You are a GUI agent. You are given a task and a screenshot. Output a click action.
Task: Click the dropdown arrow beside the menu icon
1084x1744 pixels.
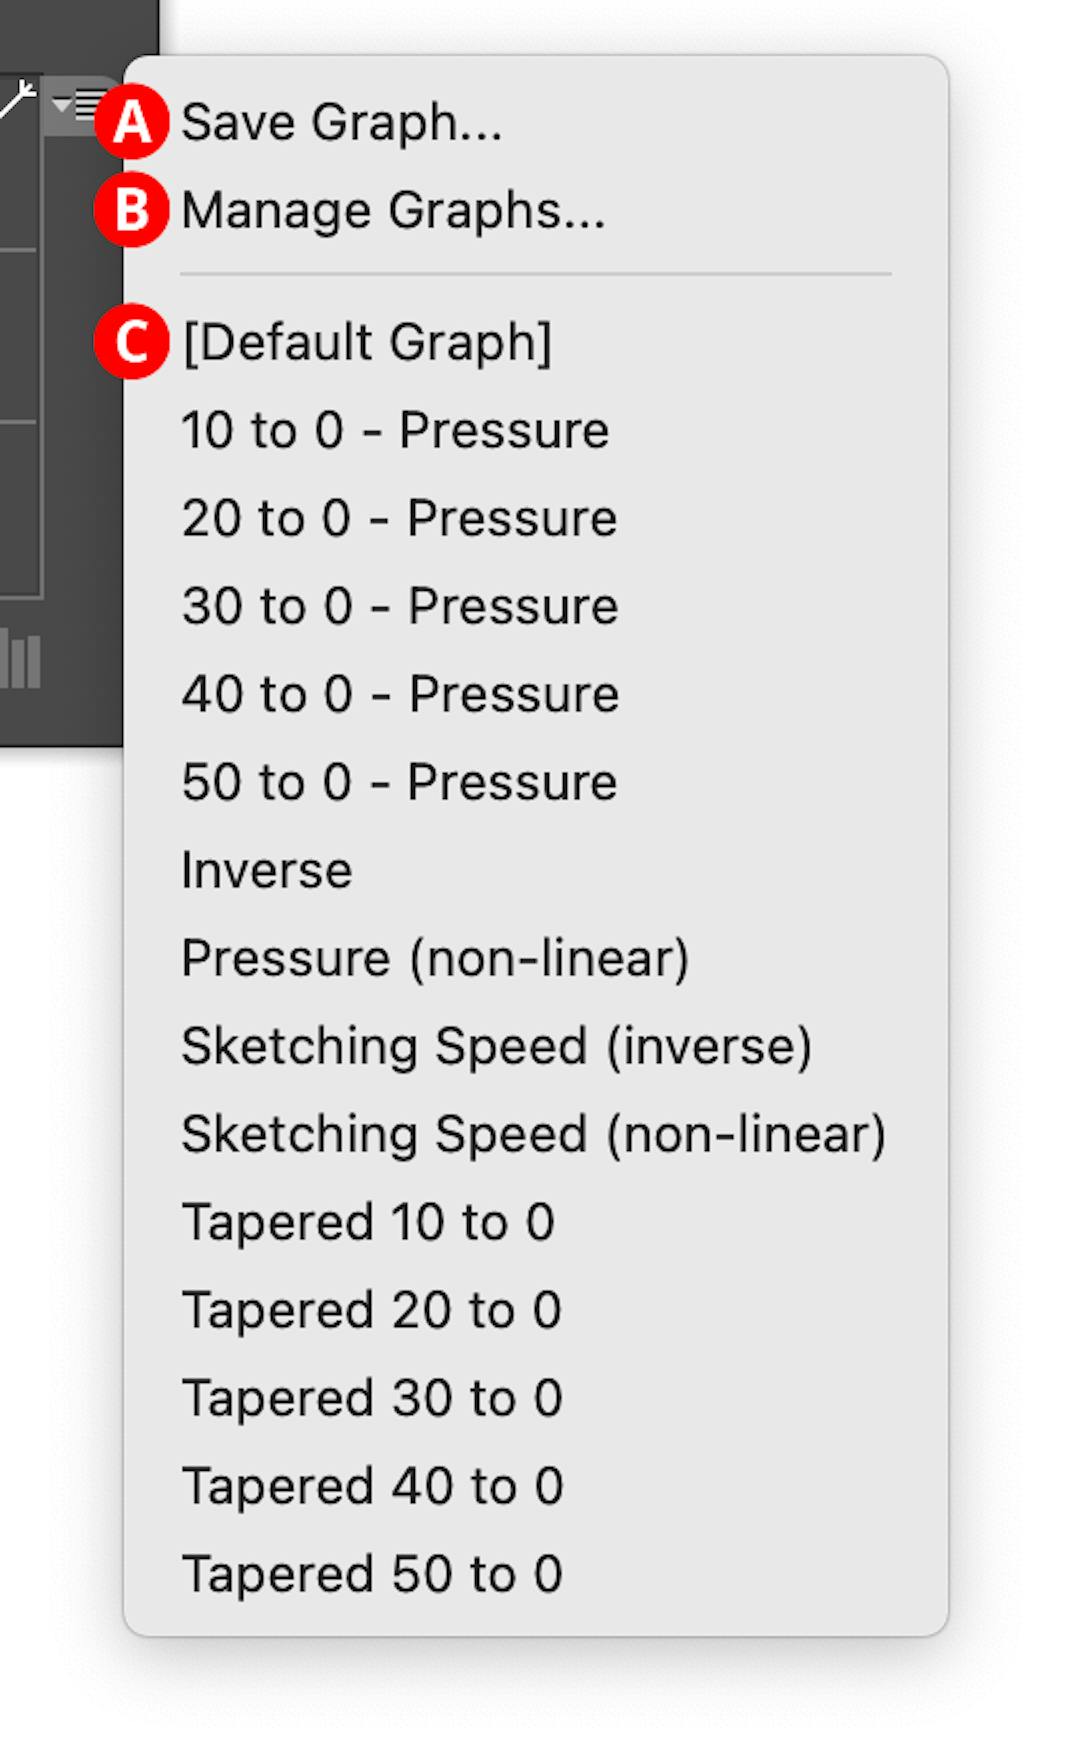(x=60, y=103)
